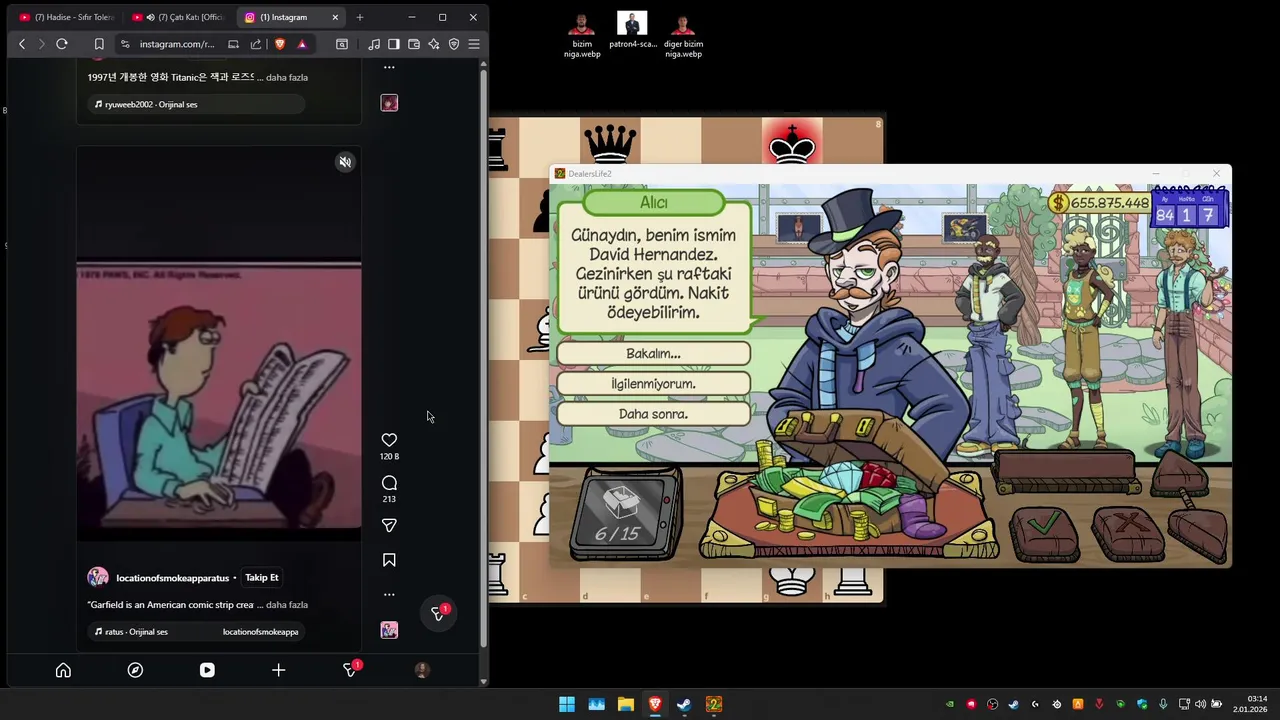
Task: Open Brave VPN shield icon
Action: [x=454, y=44]
